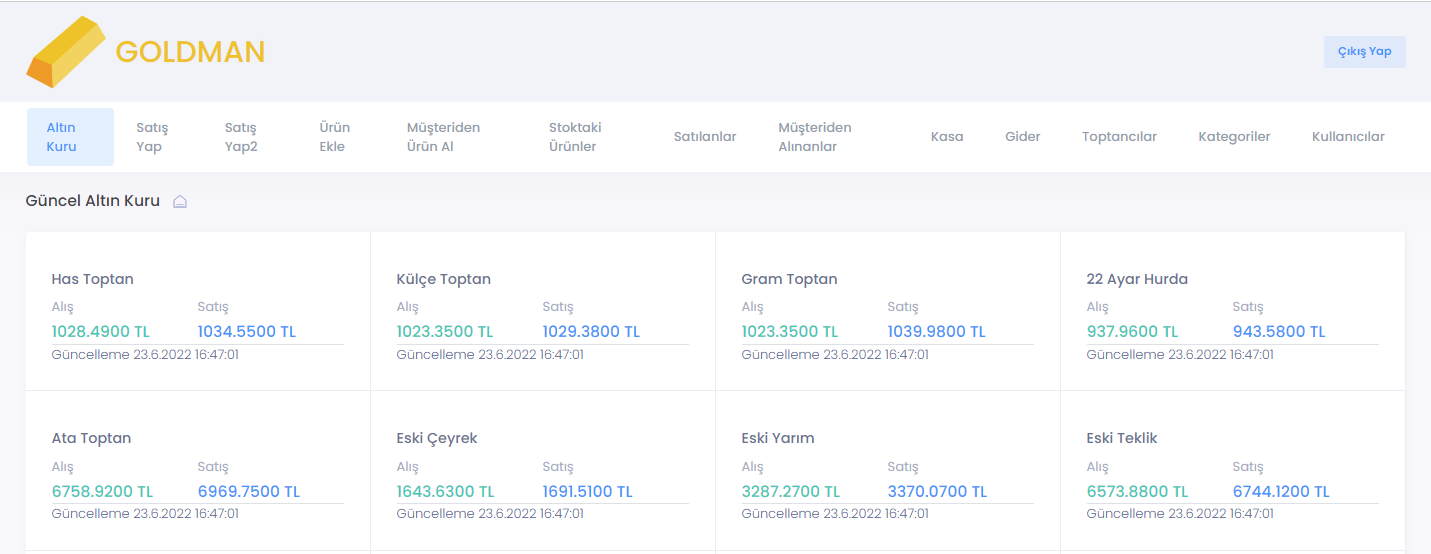Click the Çıkış Yap logout button

pos(1364,52)
